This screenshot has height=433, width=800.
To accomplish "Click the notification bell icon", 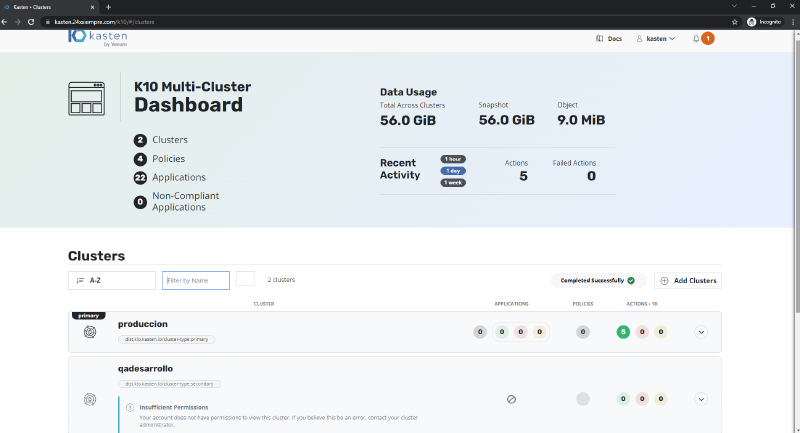I will pyautogui.click(x=696, y=39).
